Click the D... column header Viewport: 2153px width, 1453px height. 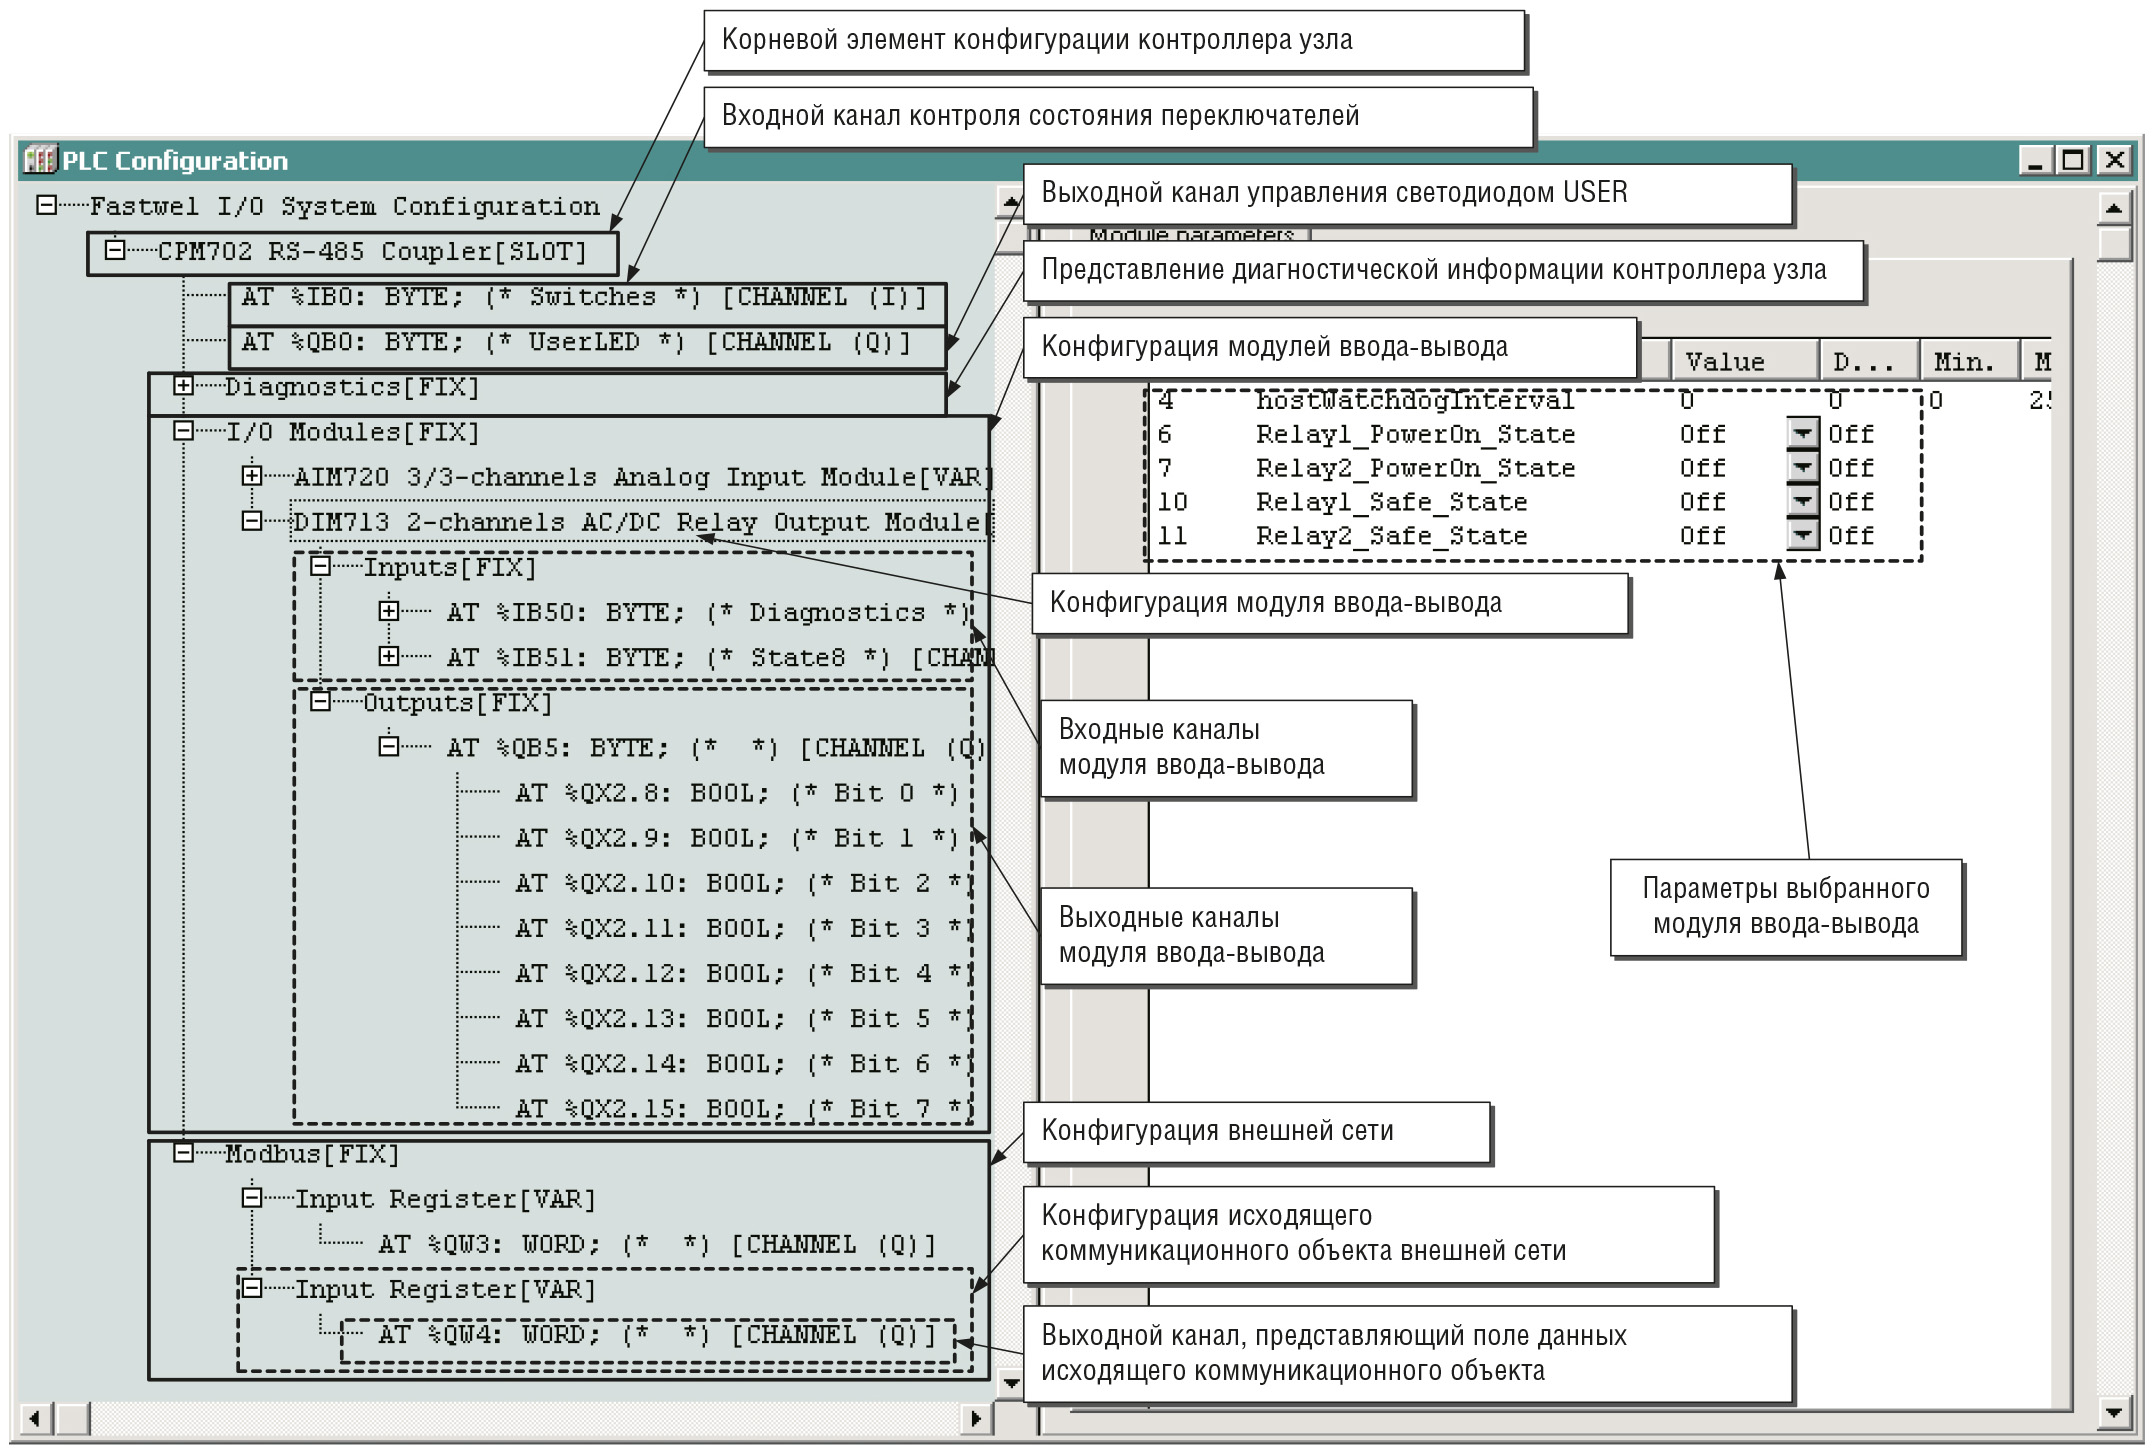tap(1868, 361)
